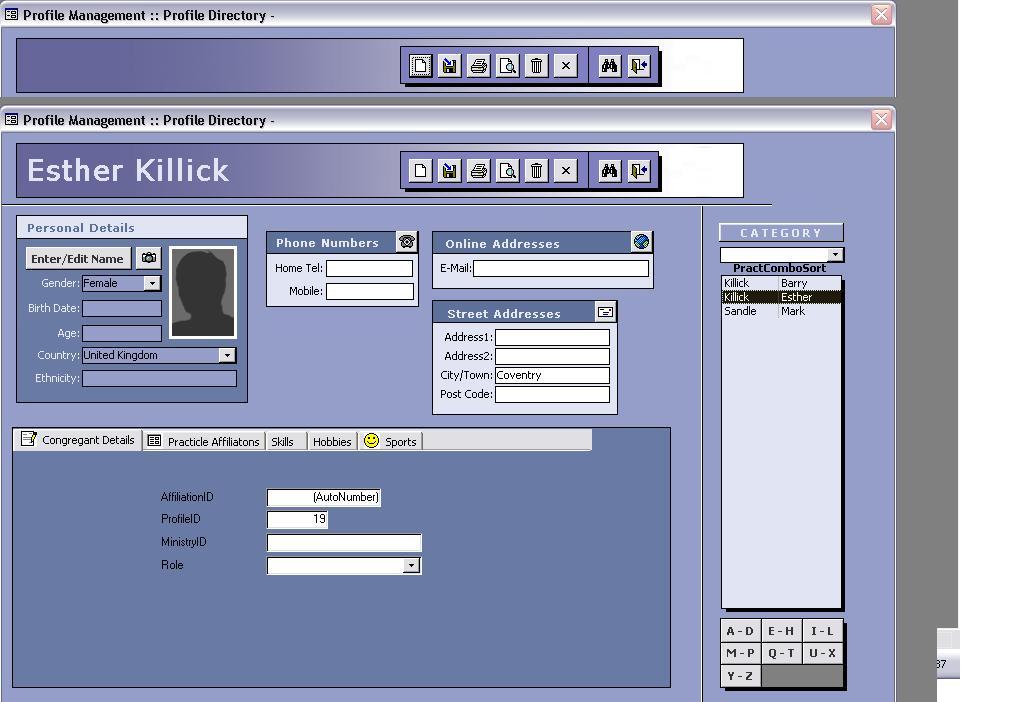Click New record icon in back window toolbar
The width and height of the screenshot is (1024, 702).
click(421, 66)
